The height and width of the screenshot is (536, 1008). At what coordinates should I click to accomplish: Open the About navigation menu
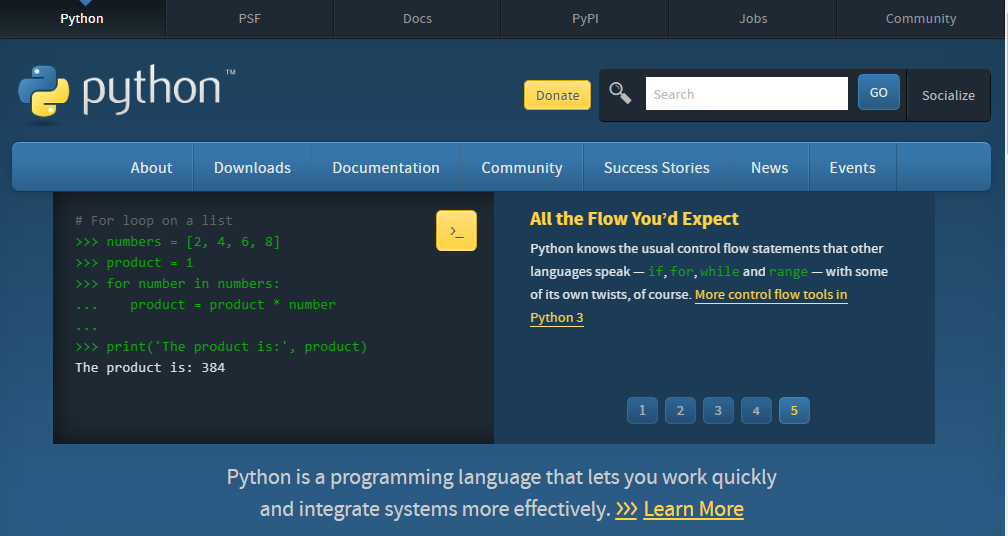point(151,168)
